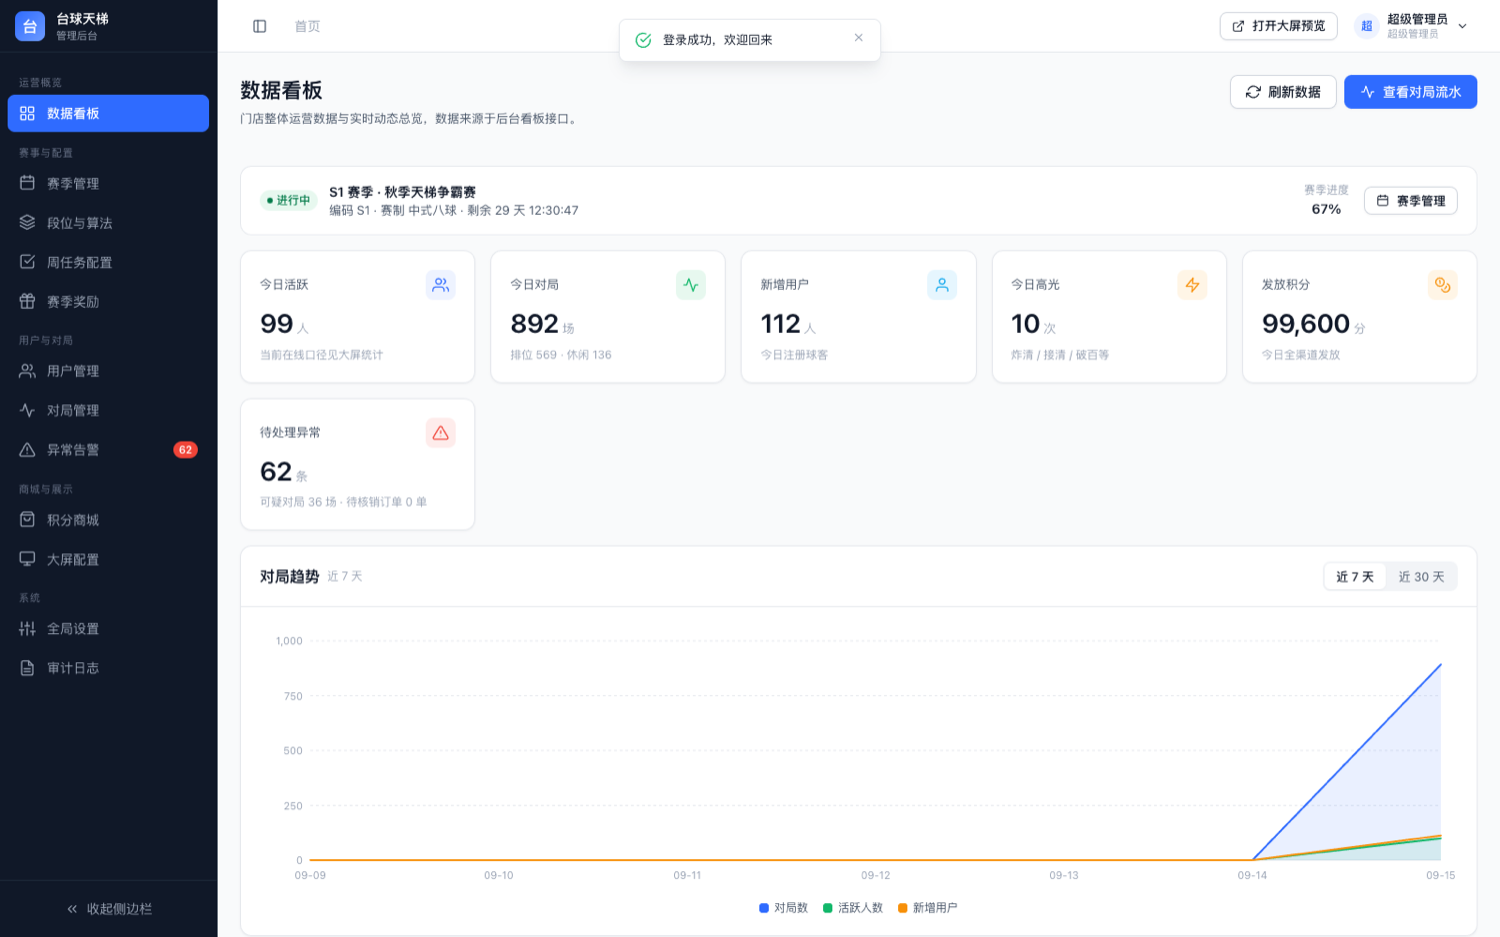Click the 查看对局流水 button
The image size is (1500, 937).
1410,92
